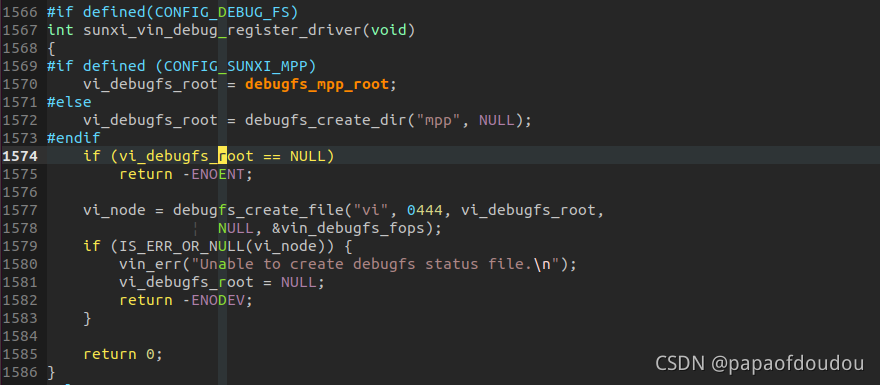Click -ENOENT return value

pos(213,174)
